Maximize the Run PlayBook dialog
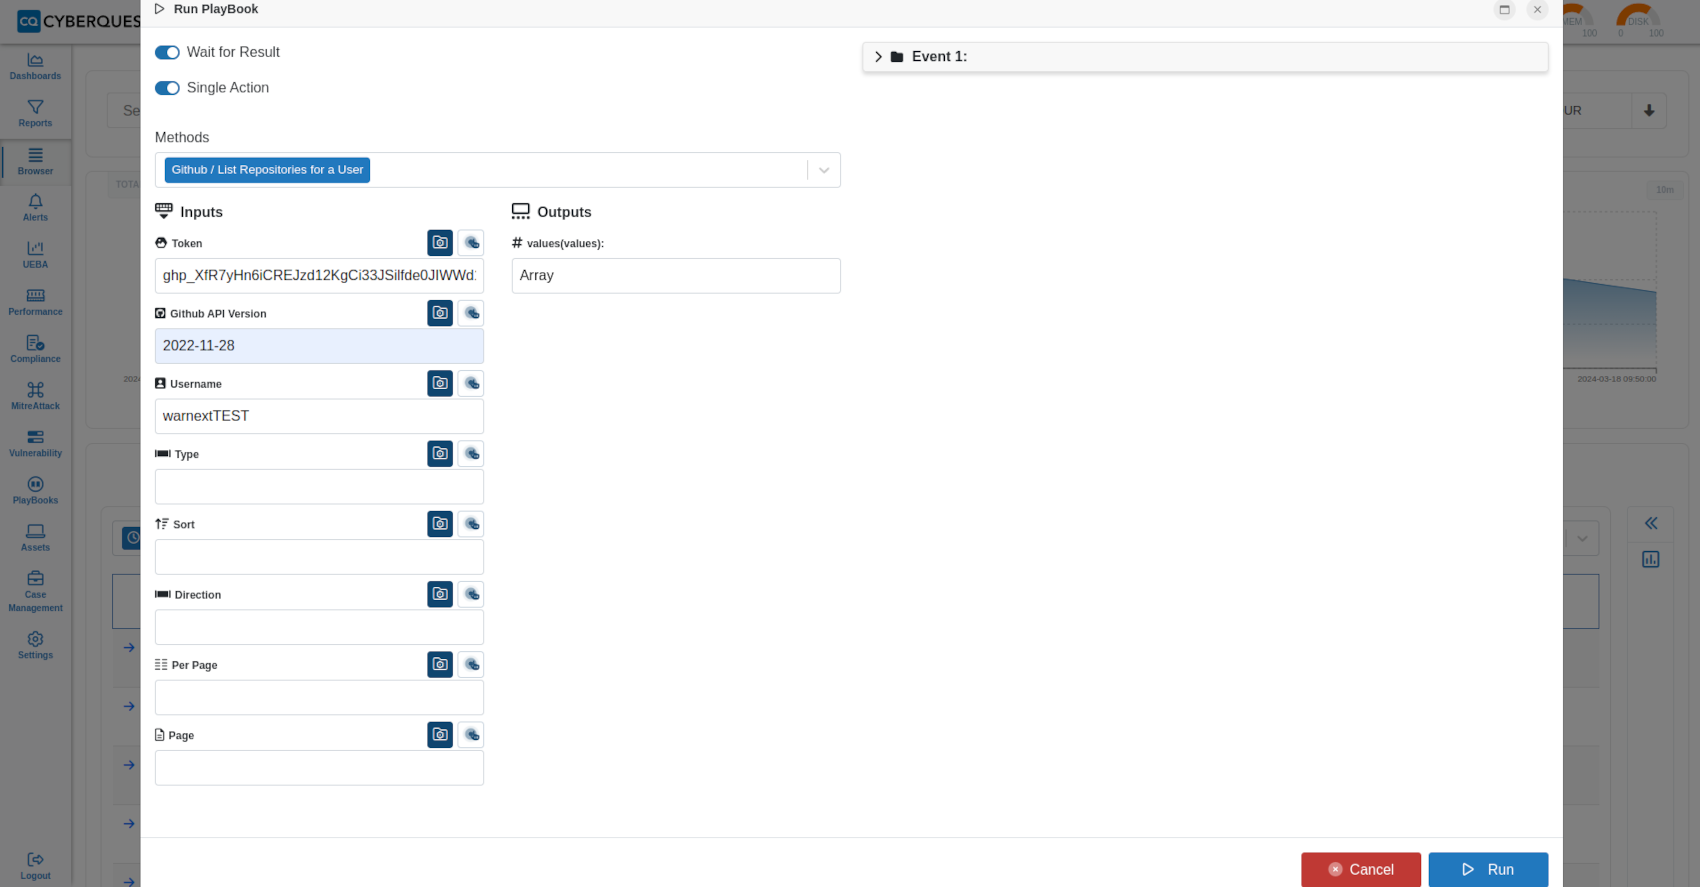 click(x=1504, y=10)
